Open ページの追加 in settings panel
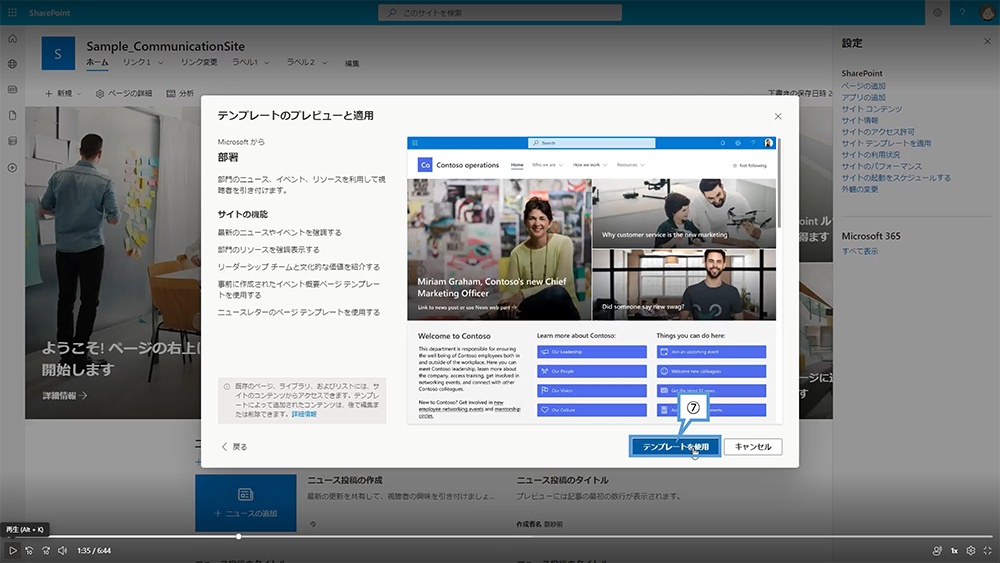Screen dimensions: 1000x563 [x=864, y=85]
